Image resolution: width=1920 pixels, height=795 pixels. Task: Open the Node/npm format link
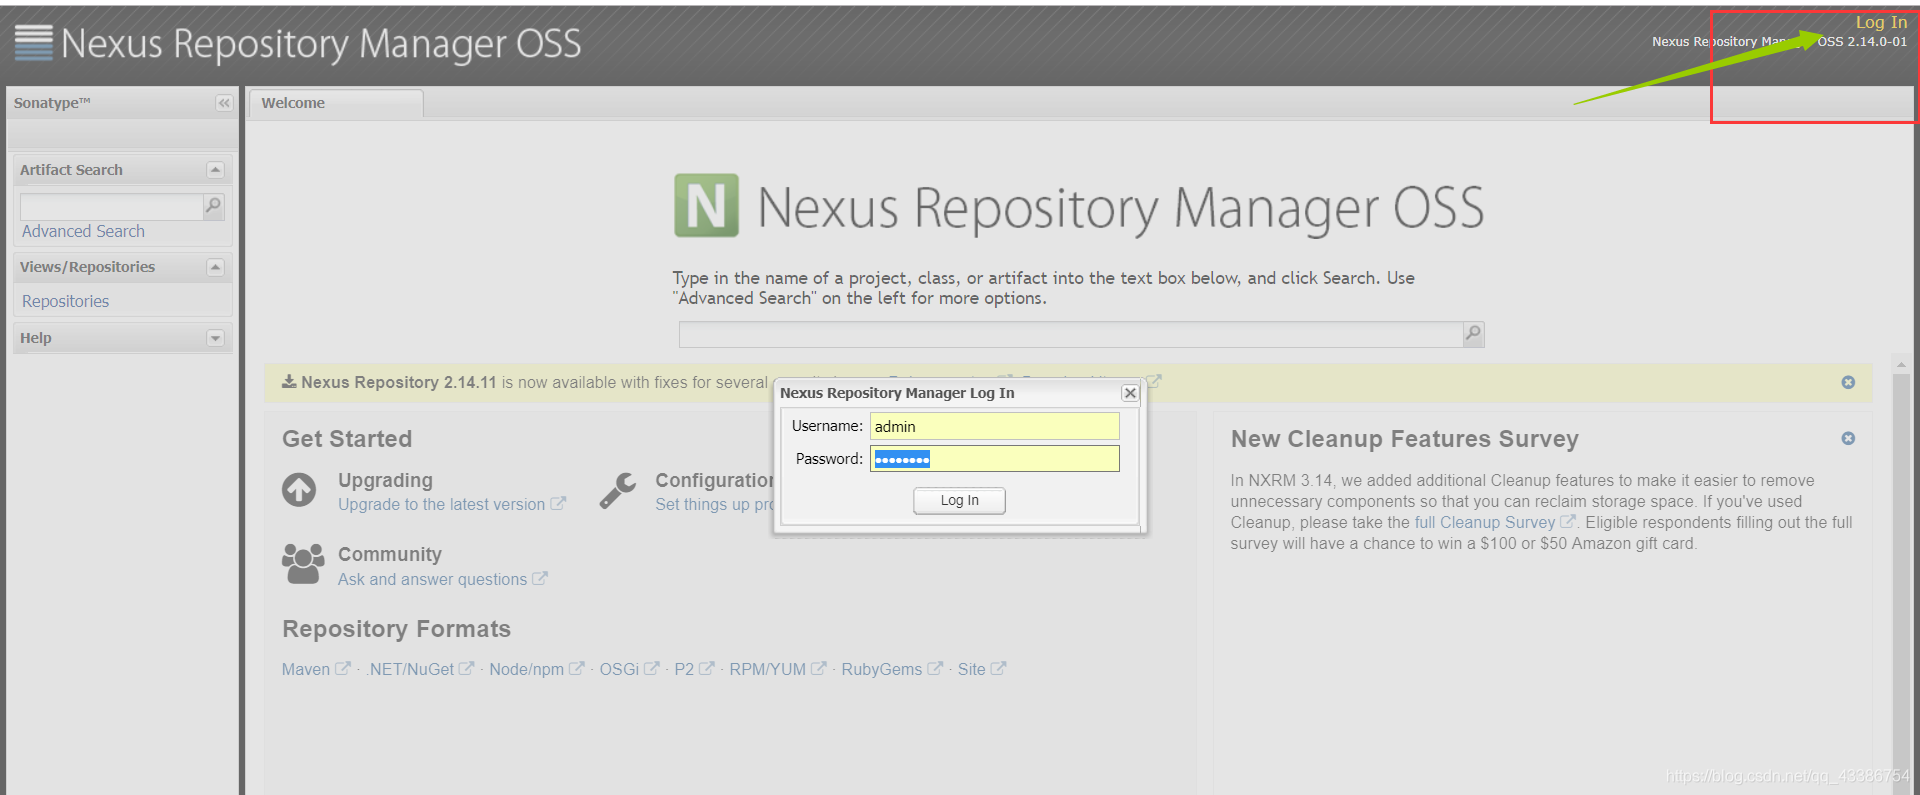526,669
